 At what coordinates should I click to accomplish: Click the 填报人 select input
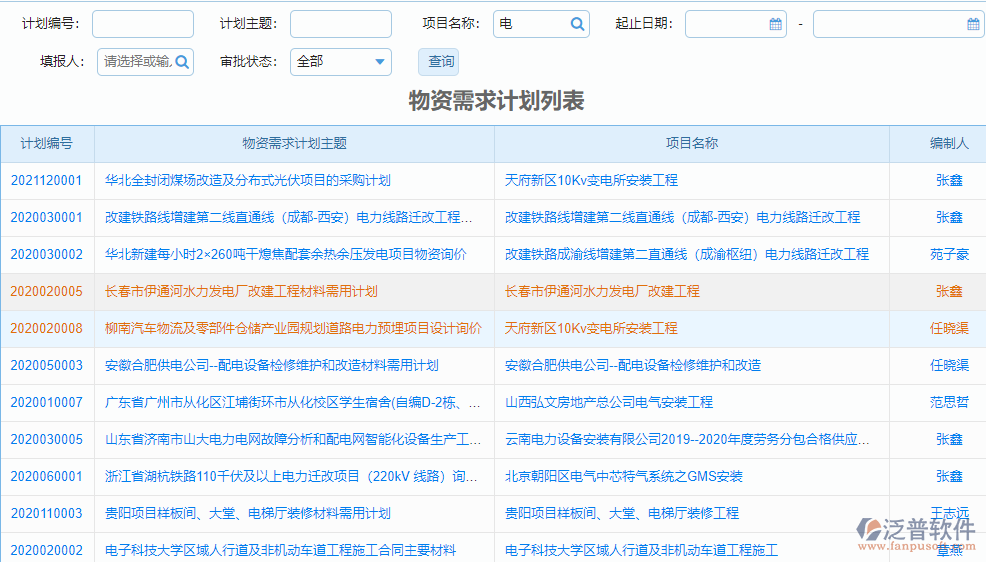pyautogui.click(x=136, y=62)
